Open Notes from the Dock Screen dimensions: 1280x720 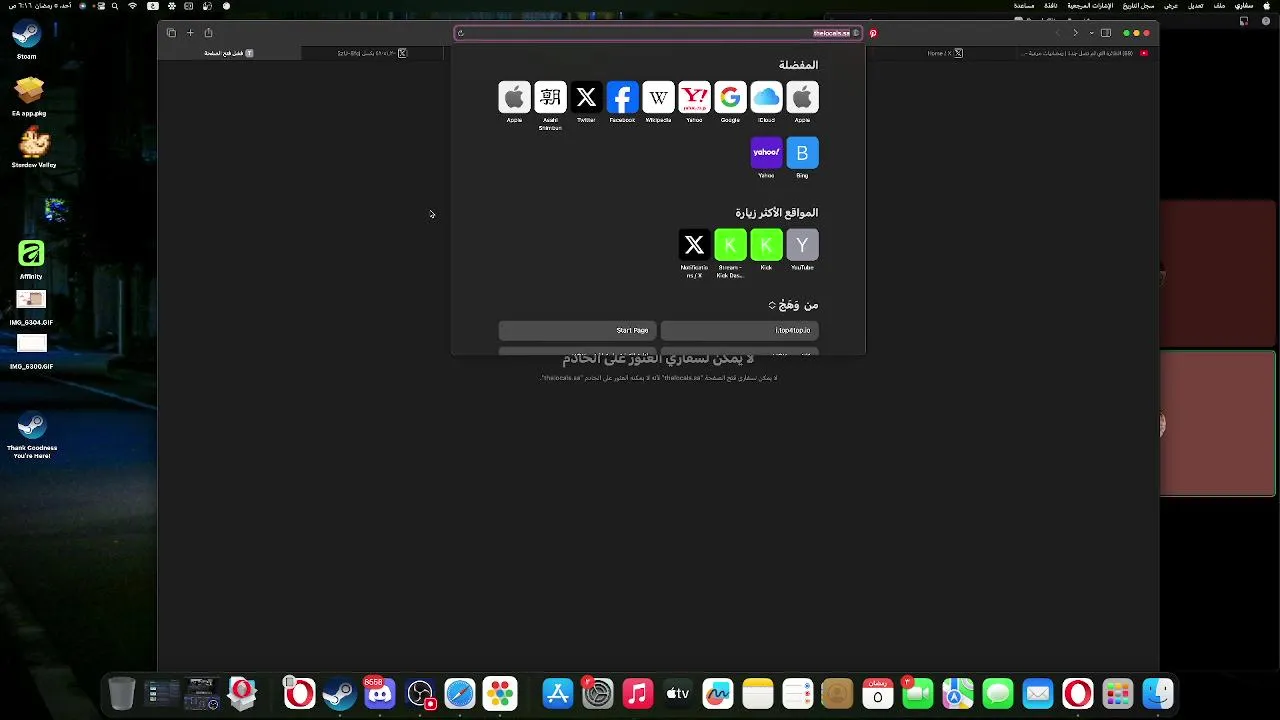click(x=758, y=693)
